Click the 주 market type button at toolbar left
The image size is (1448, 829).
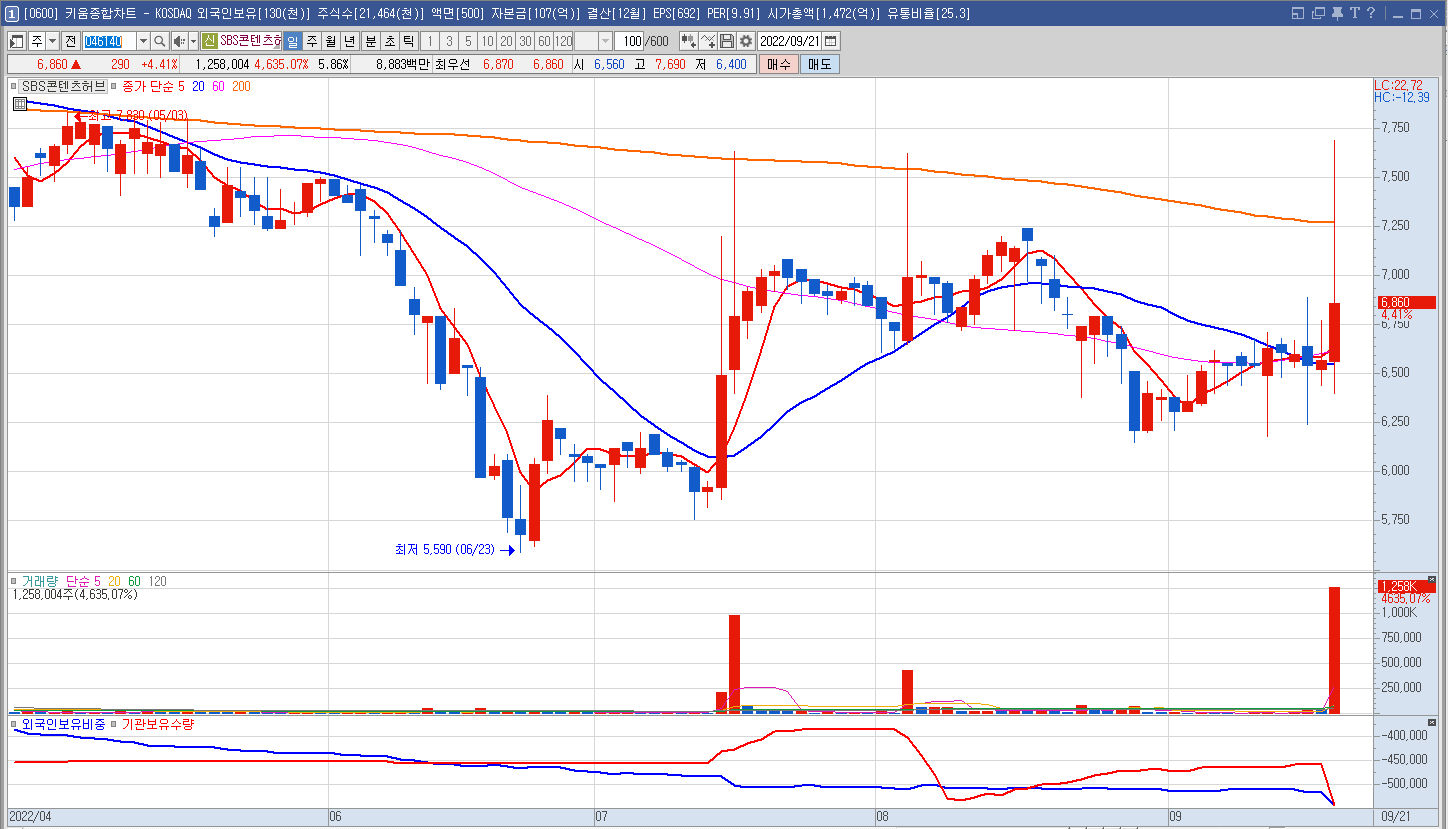click(36, 41)
